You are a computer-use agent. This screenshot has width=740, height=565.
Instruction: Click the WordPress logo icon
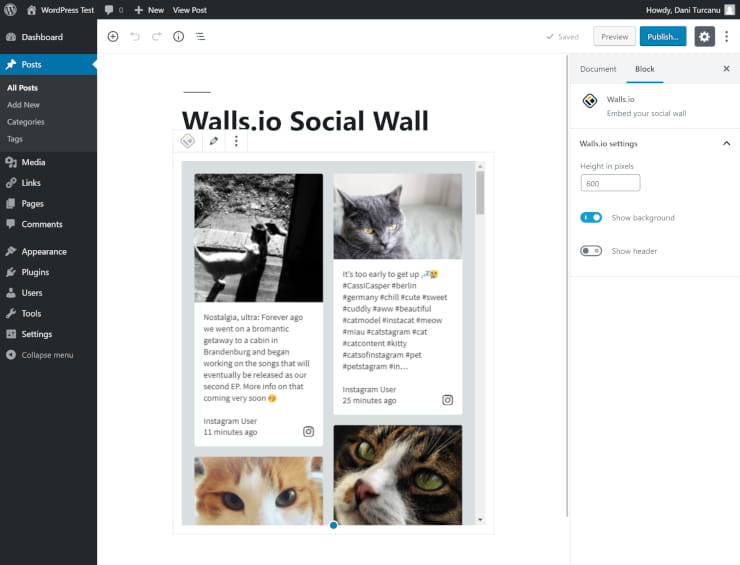point(10,10)
